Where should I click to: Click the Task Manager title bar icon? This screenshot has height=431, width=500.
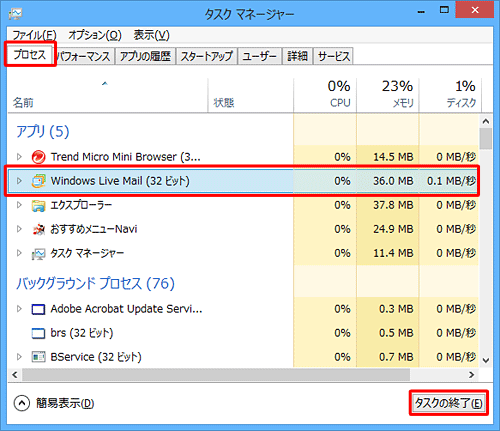[x=15, y=14]
